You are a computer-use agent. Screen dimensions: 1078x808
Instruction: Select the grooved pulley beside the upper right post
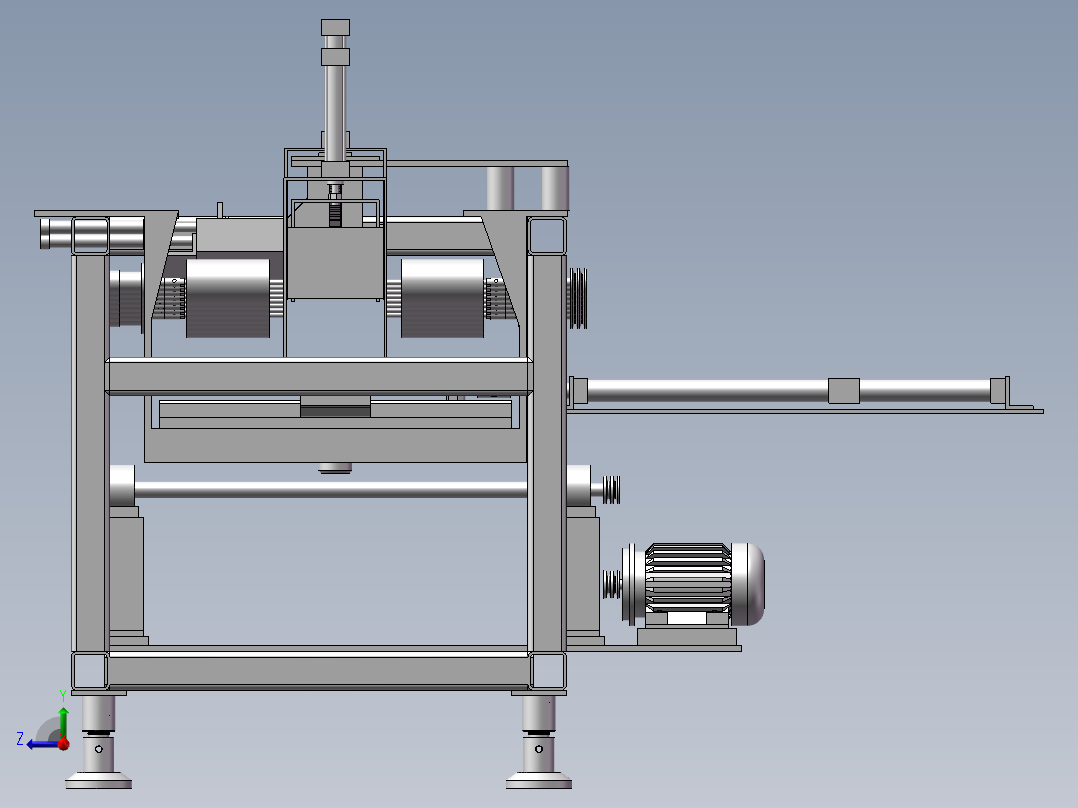[x=577, y=298]
